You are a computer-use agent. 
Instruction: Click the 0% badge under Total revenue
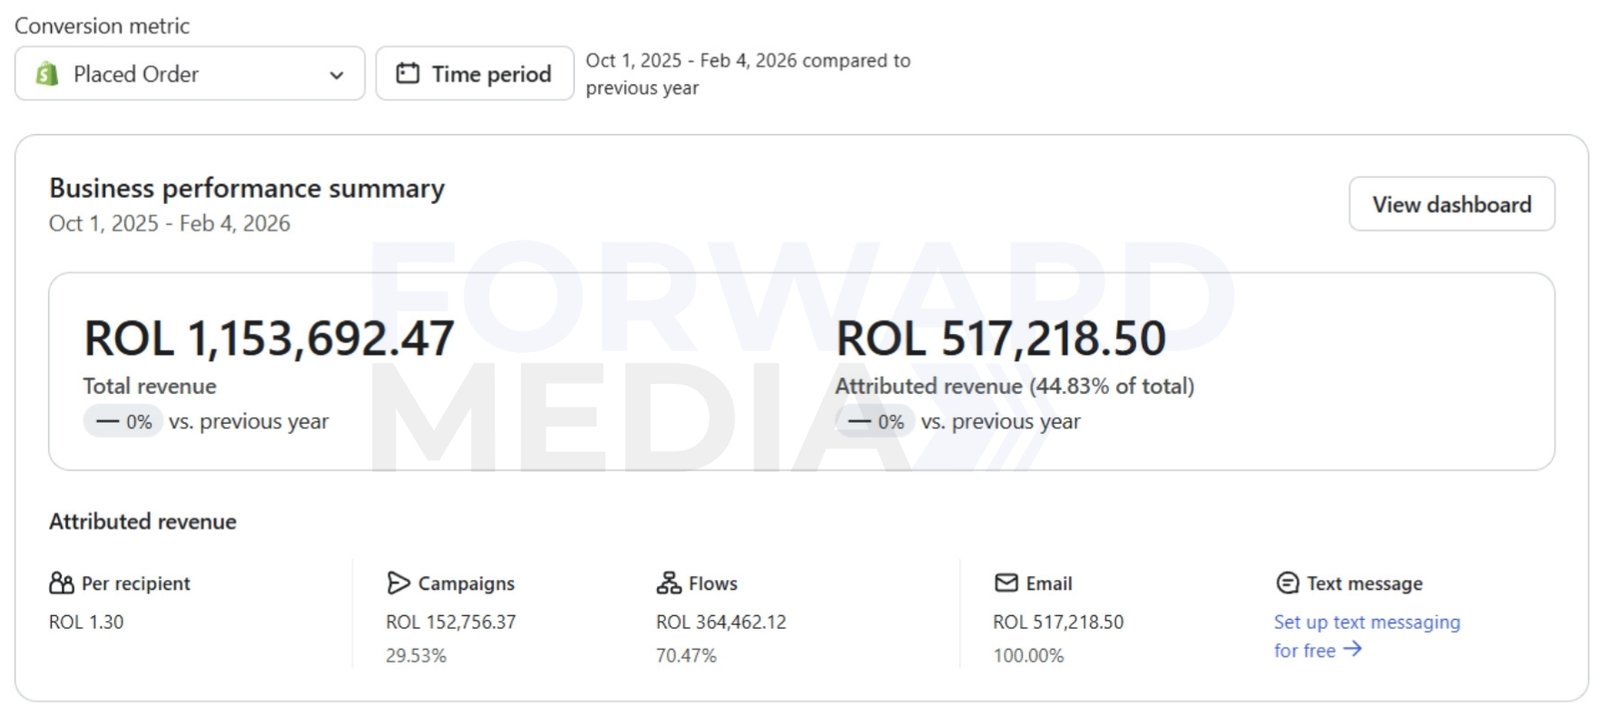pos(124,422)
